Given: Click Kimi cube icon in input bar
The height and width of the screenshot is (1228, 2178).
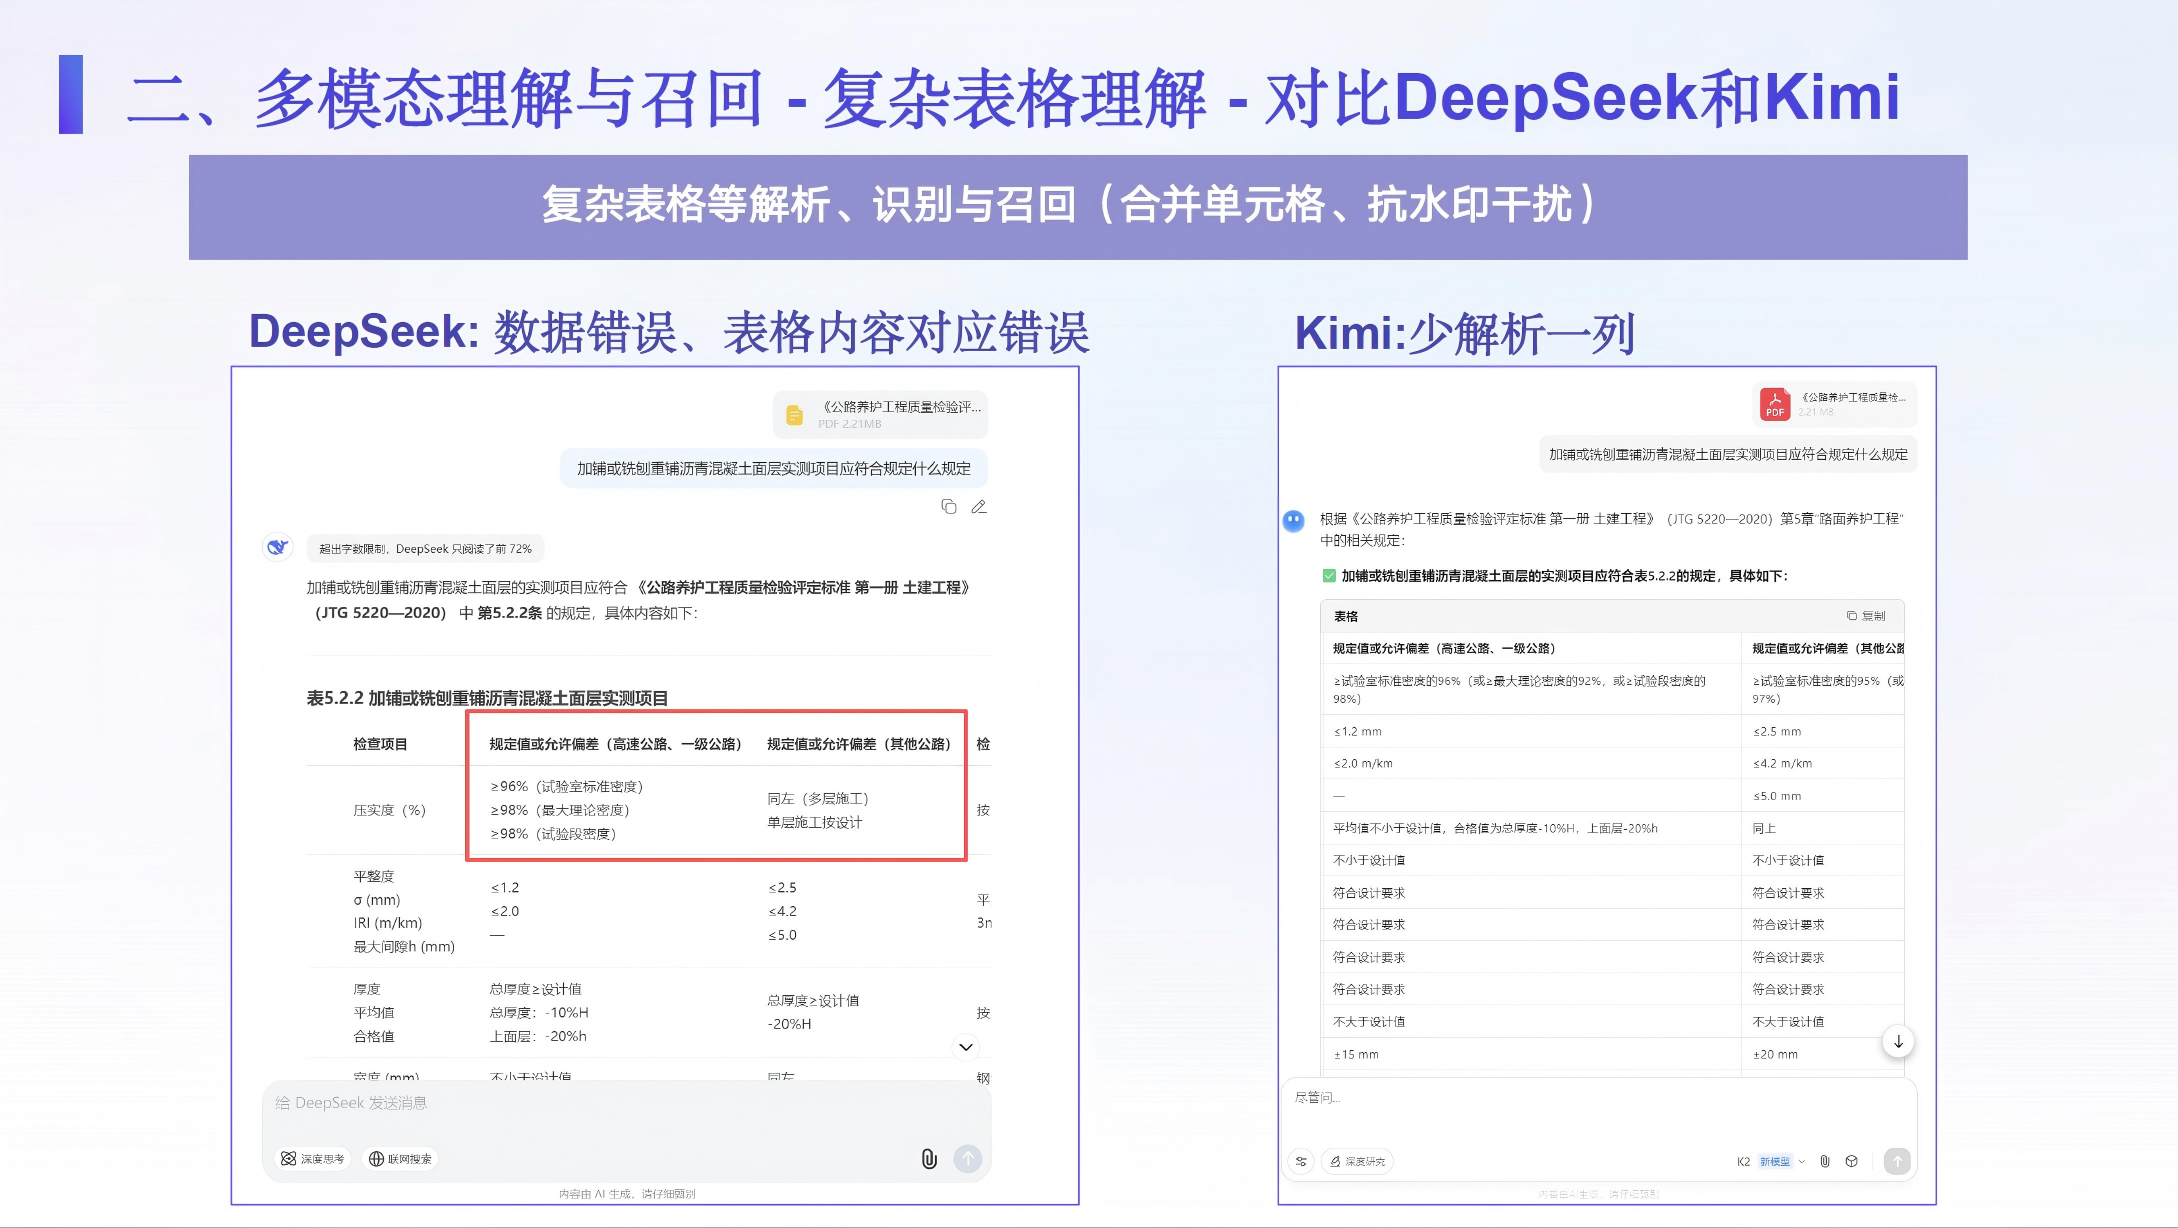Looking at the screenshot, I should point(1852,1161).
